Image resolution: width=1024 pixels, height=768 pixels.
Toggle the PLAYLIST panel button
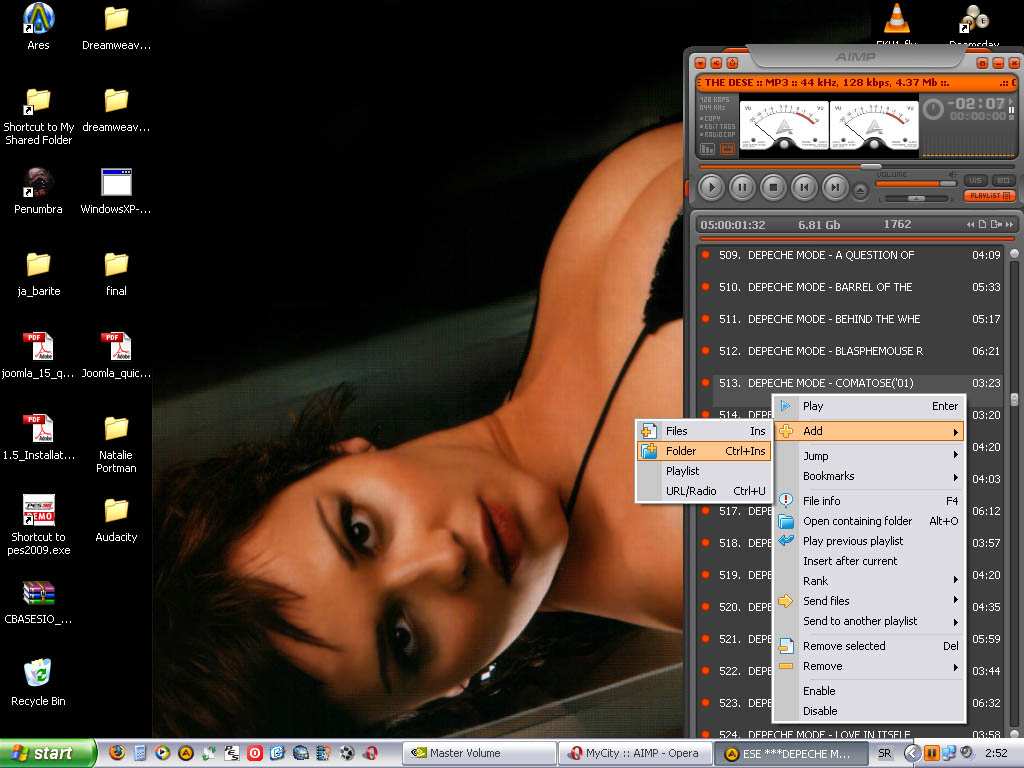[x=990, y=196]
